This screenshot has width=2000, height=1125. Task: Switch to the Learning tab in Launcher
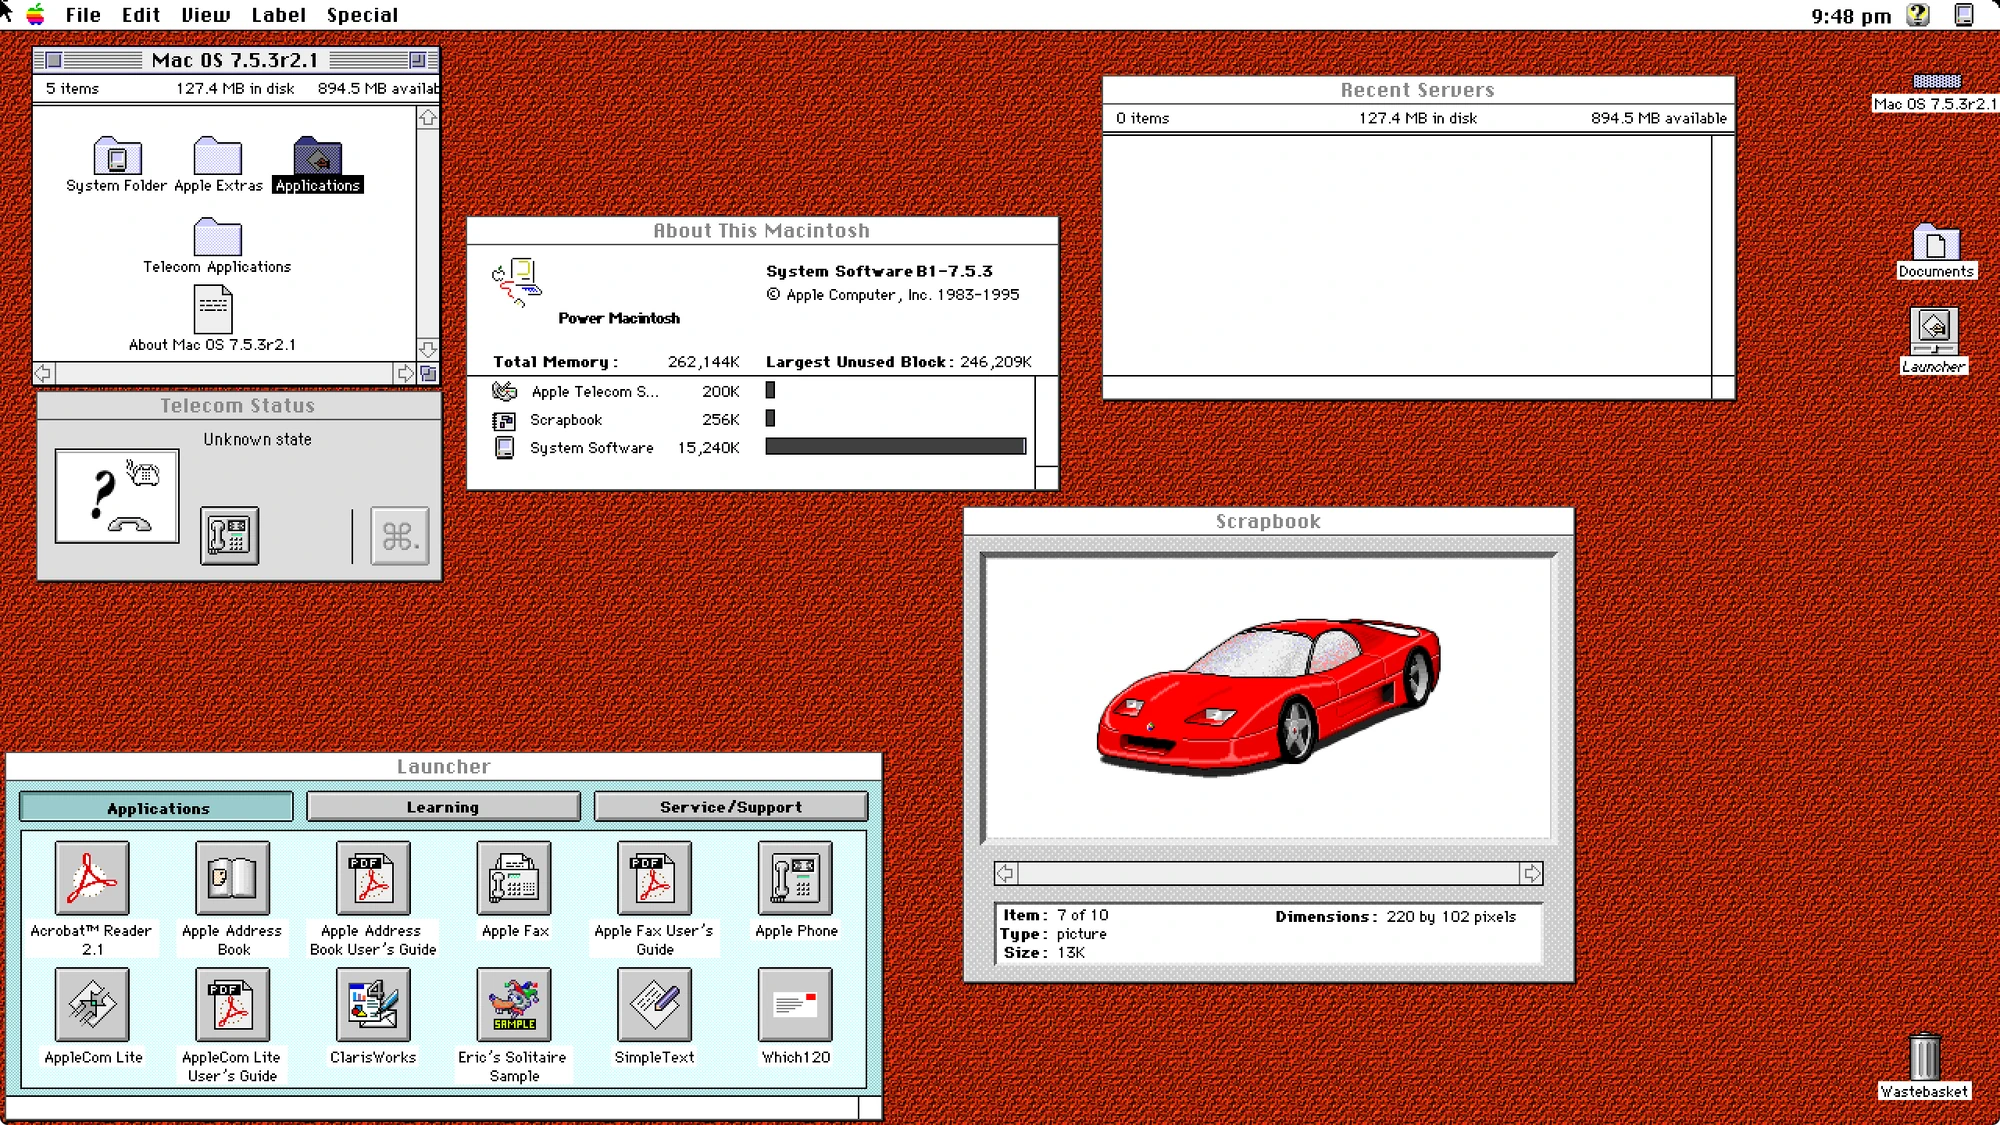click(443, 806)
